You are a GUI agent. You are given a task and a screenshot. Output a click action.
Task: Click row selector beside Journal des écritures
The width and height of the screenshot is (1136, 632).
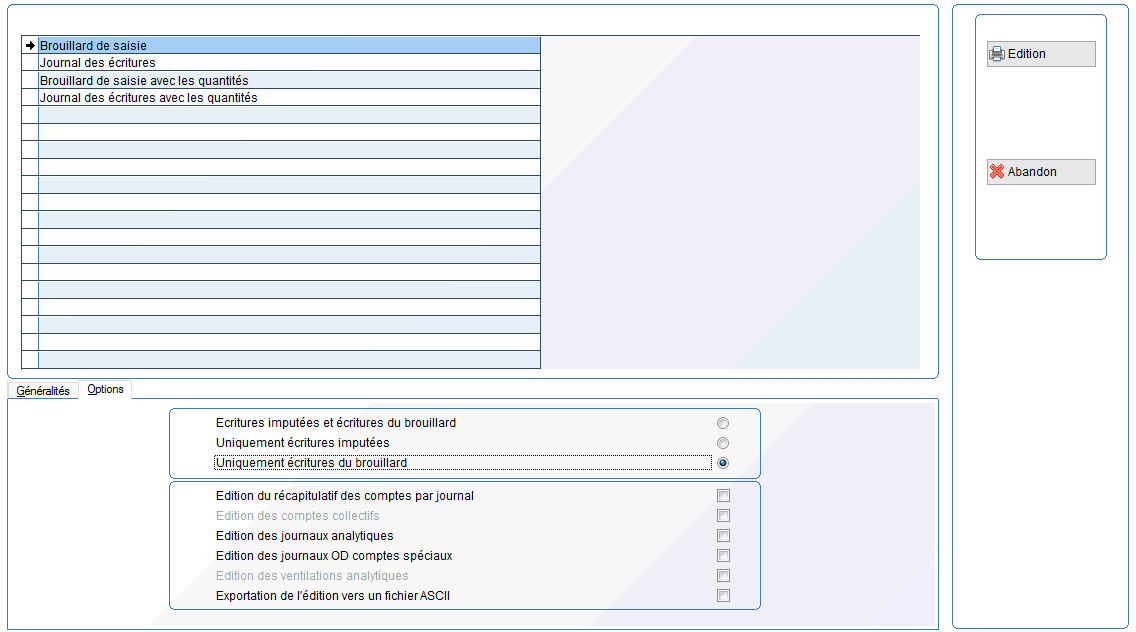click(30, 63)
